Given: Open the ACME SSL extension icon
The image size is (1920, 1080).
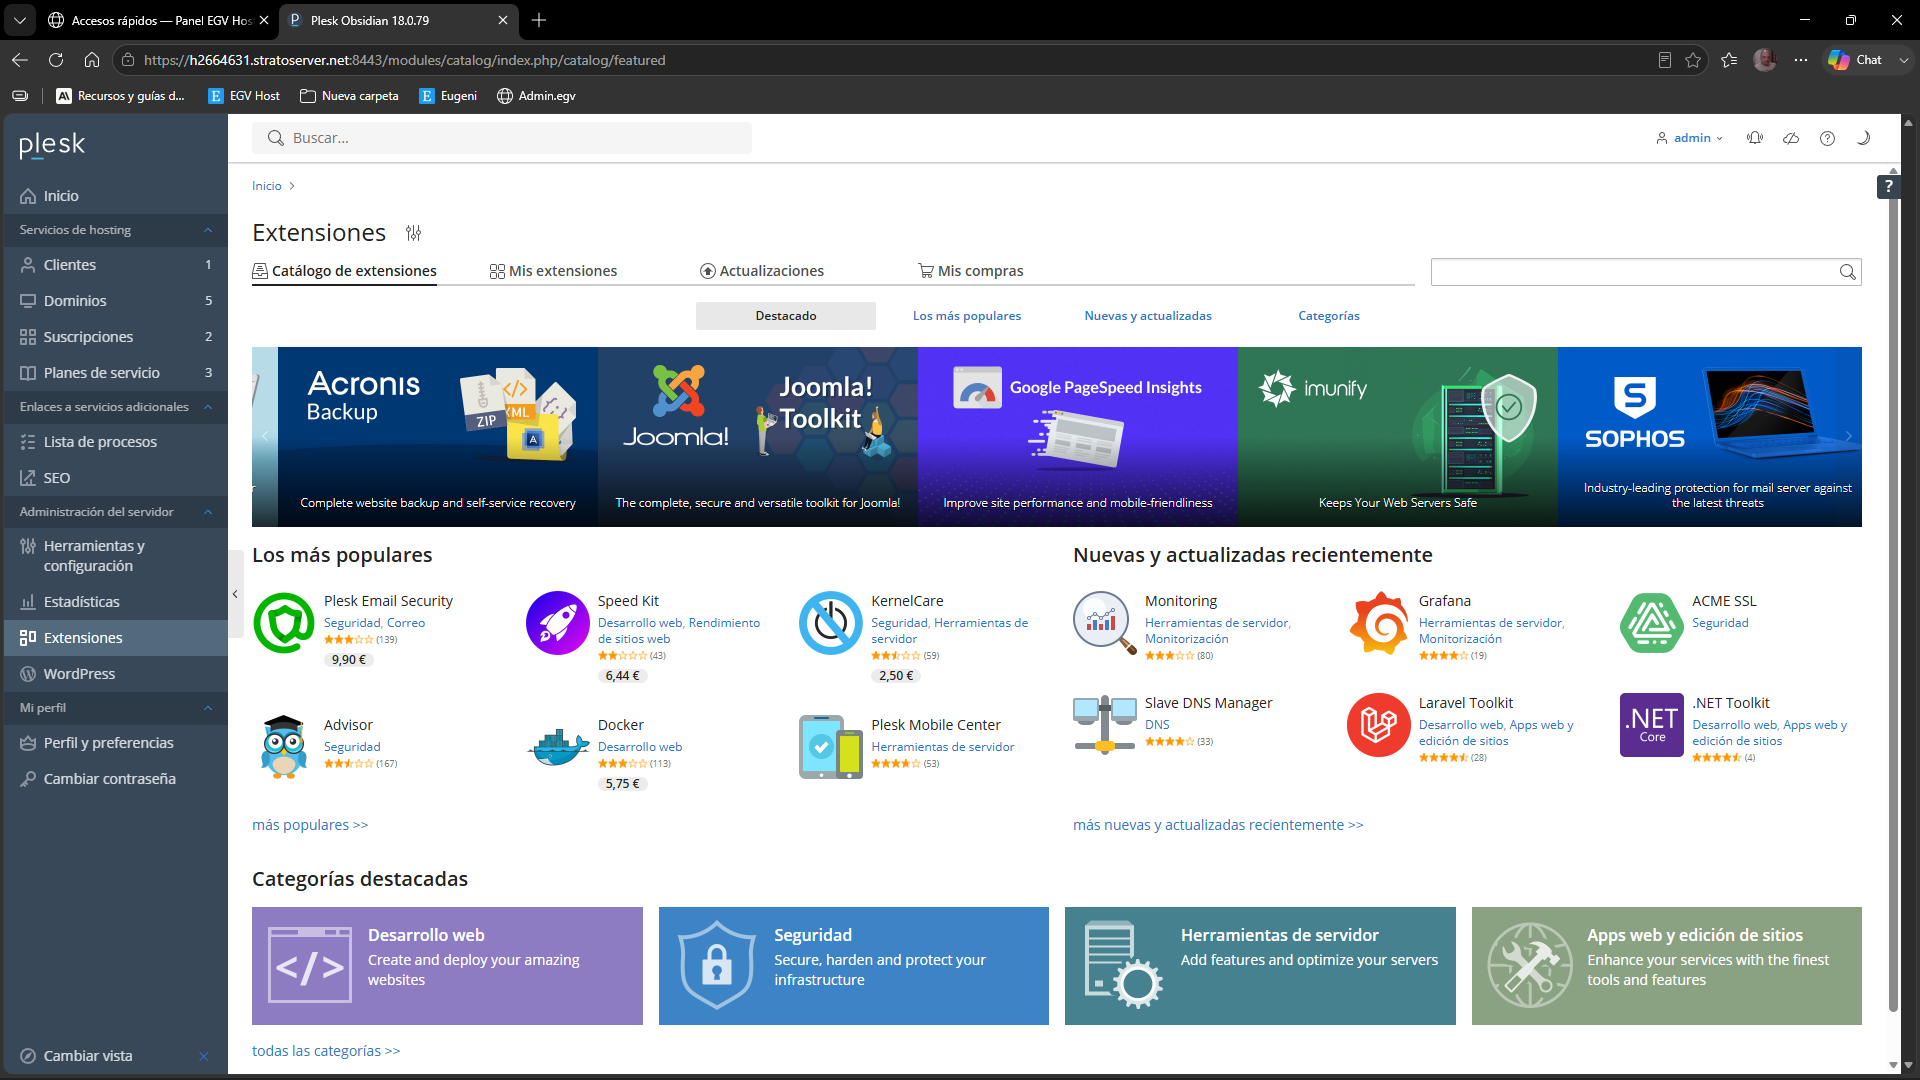Looking at the screenshot, I should [1651, 622].
